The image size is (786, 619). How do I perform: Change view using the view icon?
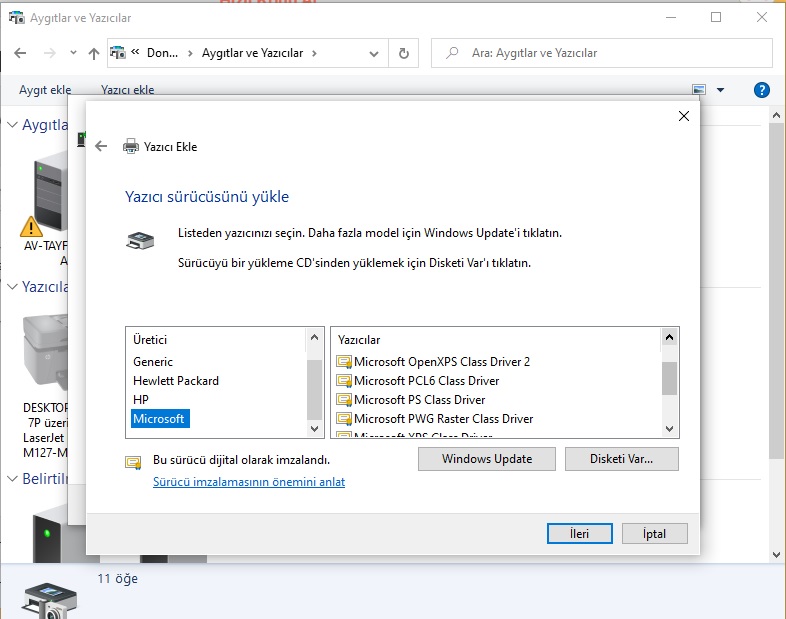click(x=699, y=90)
